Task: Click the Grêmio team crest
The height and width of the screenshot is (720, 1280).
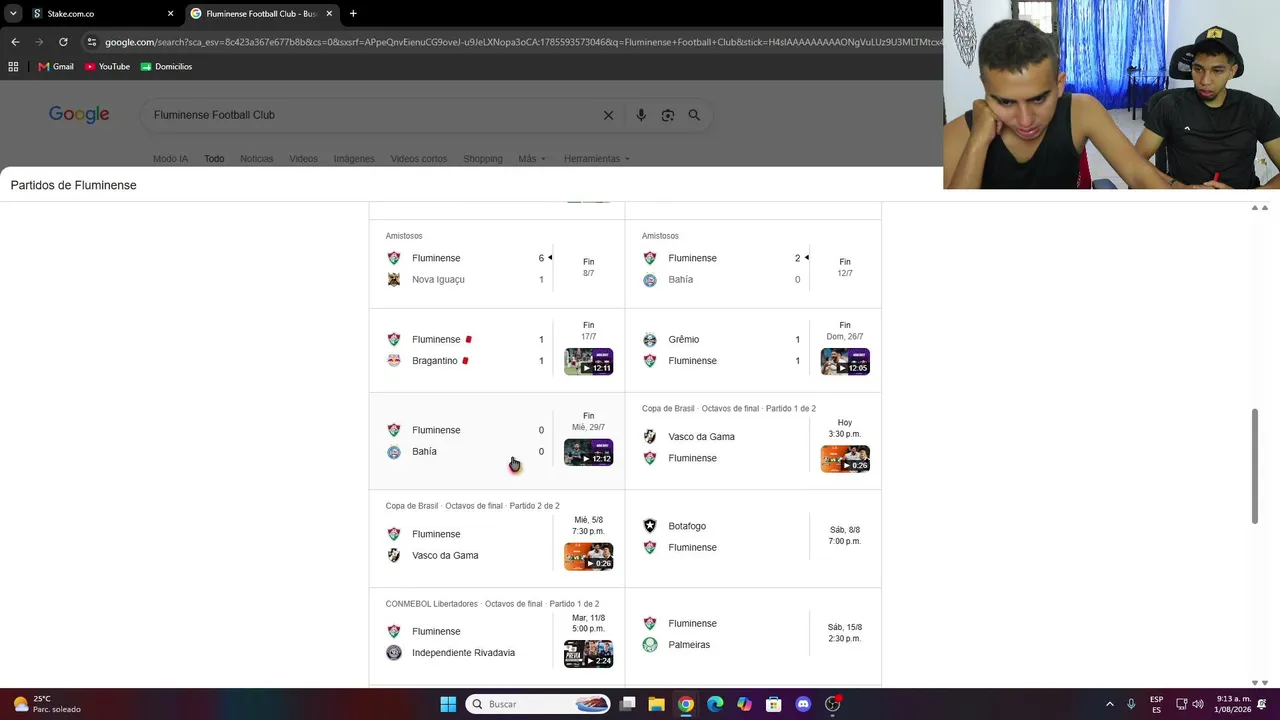Action: tap(650, 340)
